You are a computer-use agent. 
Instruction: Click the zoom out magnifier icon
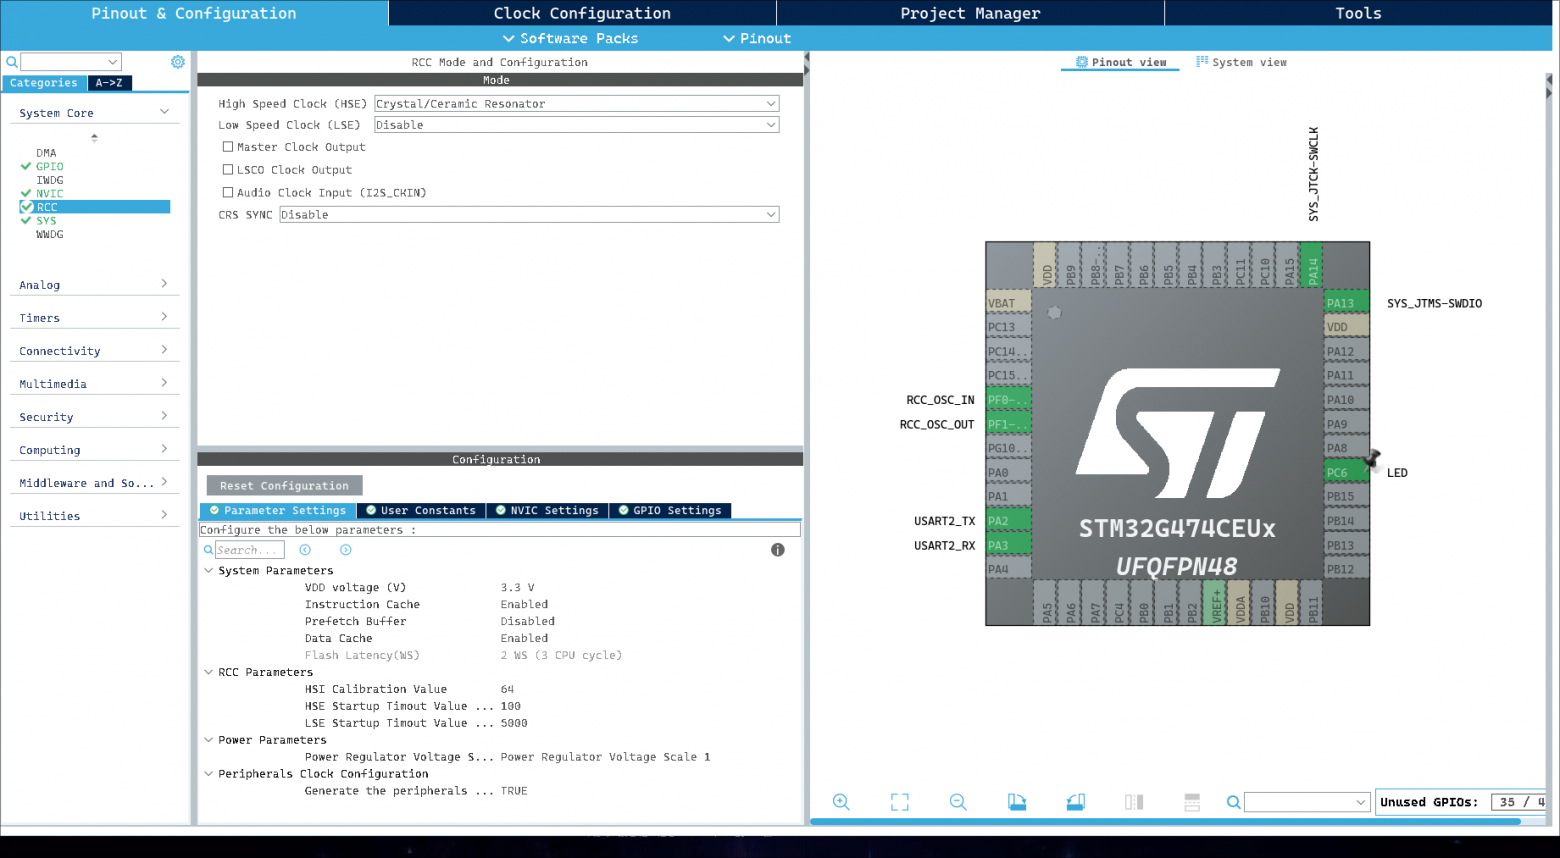(x=958, y=802)
